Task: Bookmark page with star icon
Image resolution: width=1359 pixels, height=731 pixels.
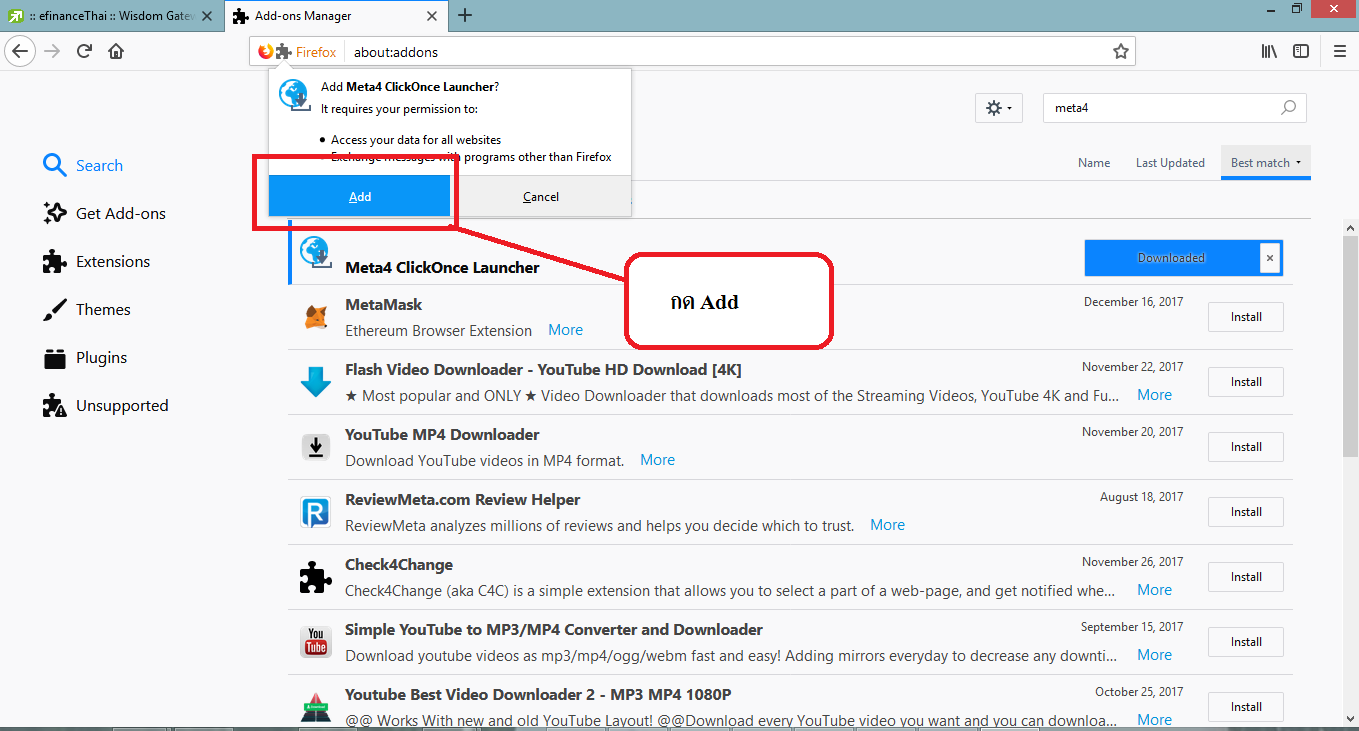Action: (x=1120, y=51)
